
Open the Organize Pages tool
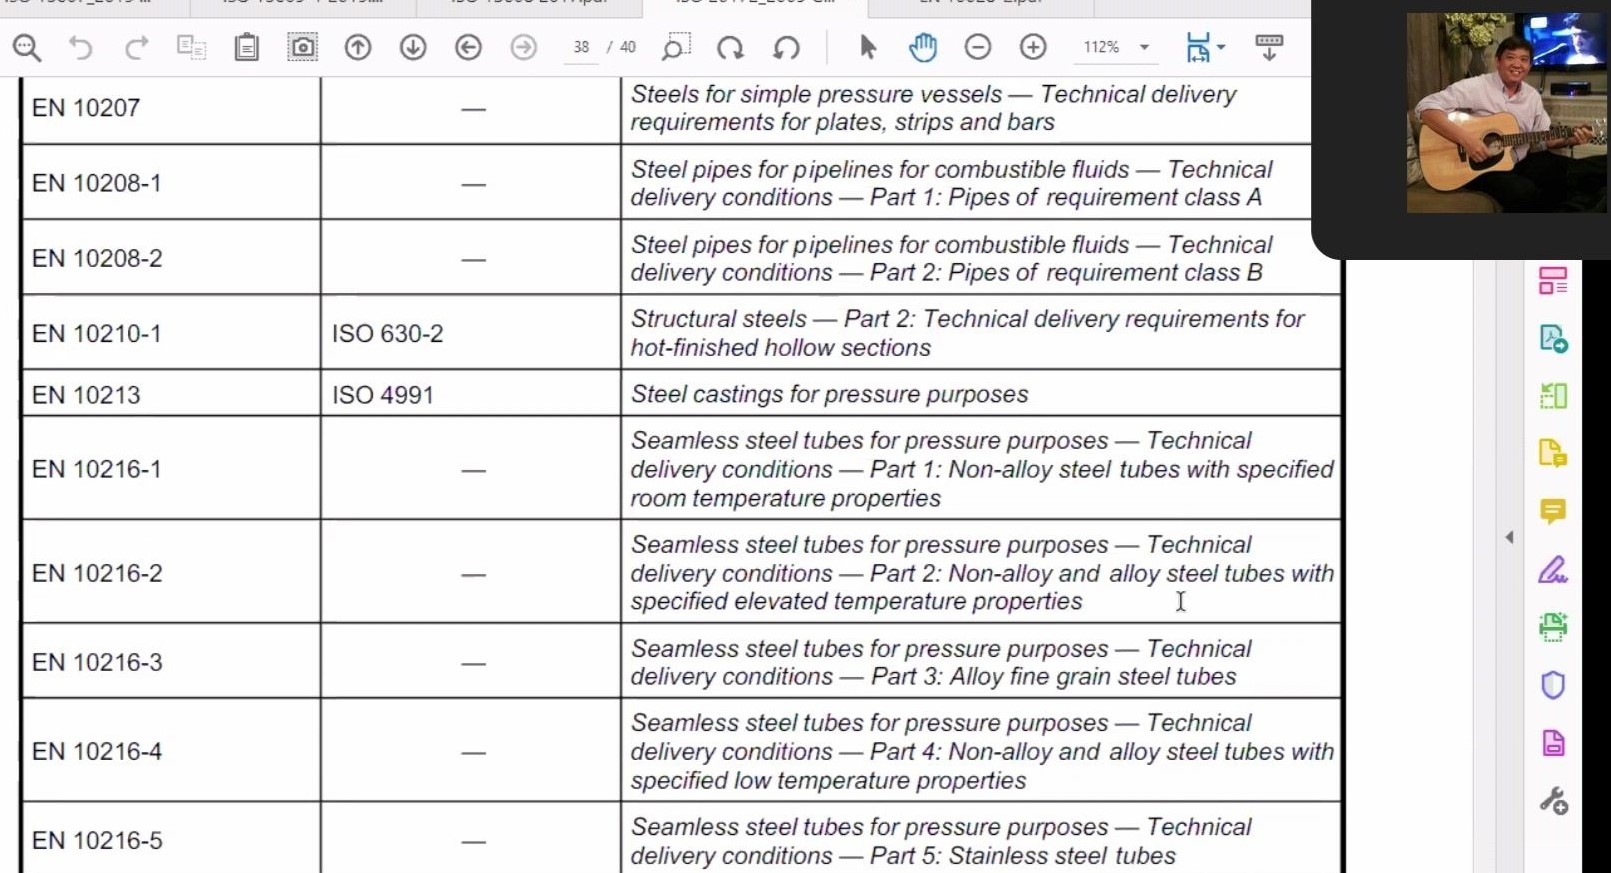tap(1553, 396)
